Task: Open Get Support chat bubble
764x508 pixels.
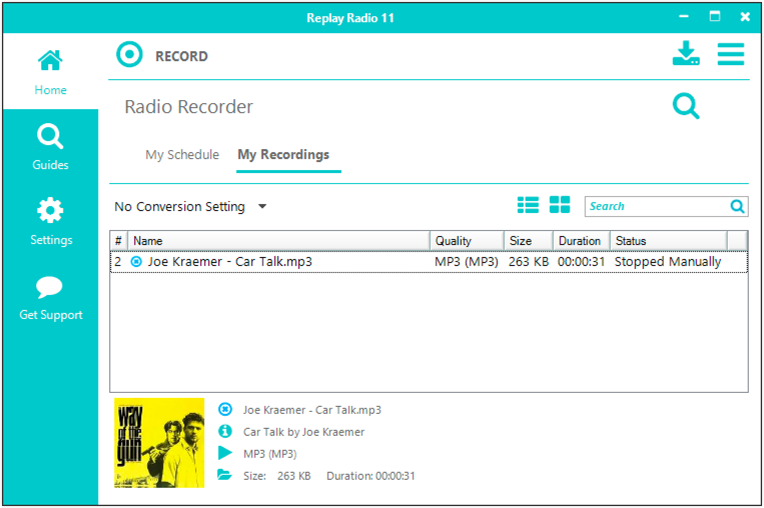Action: [51, 298]
